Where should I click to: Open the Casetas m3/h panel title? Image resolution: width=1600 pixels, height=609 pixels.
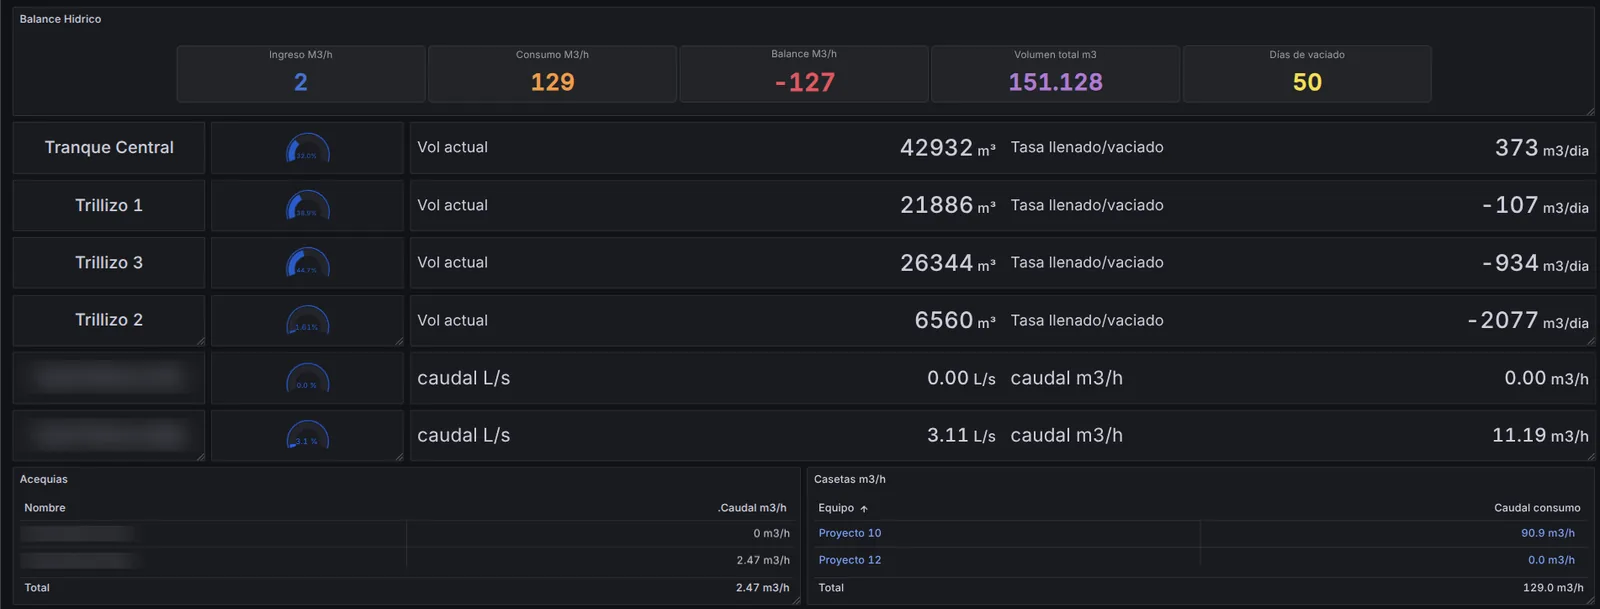click(x=850, y=479)
